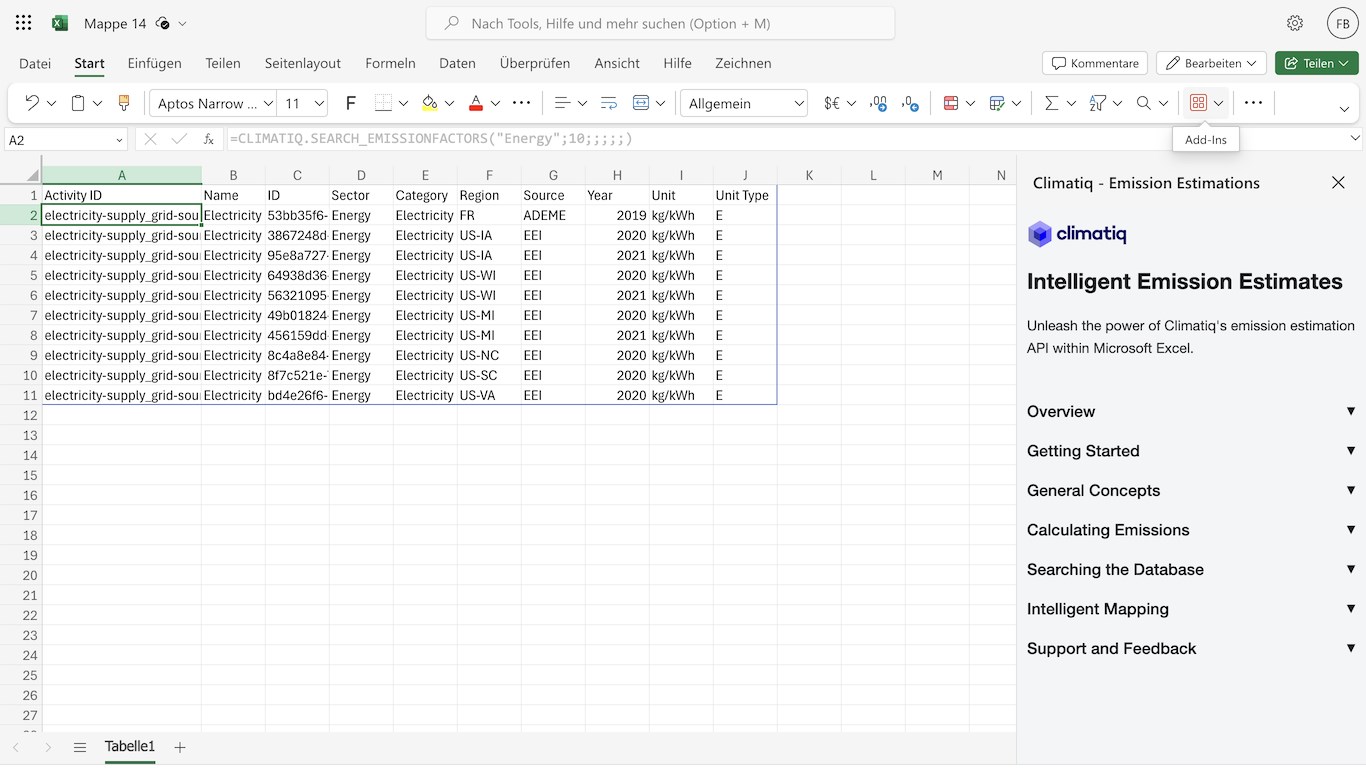Click the Excel logo icon

pyautogui.click(x=60, y=23)
